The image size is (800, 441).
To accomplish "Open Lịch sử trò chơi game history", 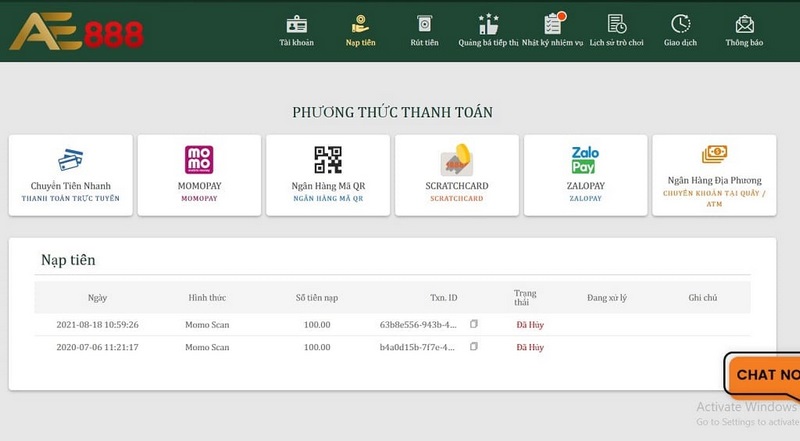I will tap(616, 28).
